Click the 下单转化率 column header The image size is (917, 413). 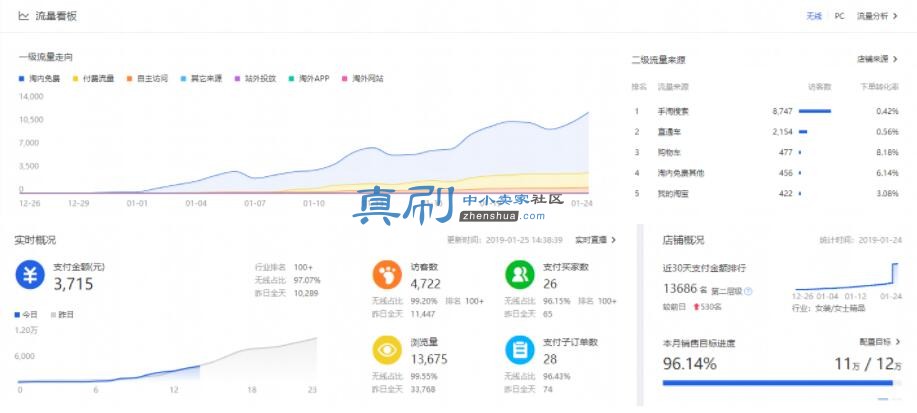(x=880, y=87)
